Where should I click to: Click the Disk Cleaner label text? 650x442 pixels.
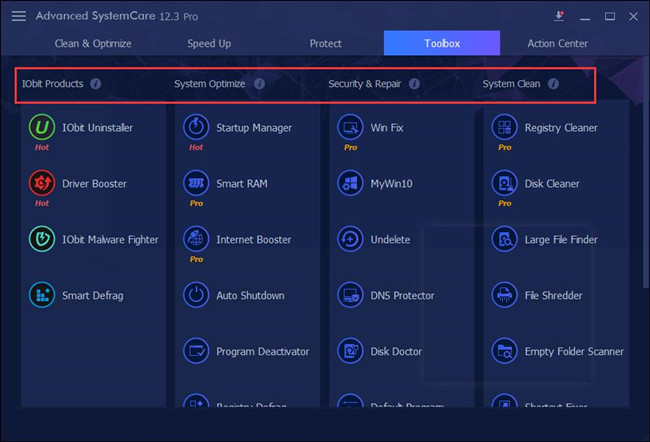tap(552, 184)
